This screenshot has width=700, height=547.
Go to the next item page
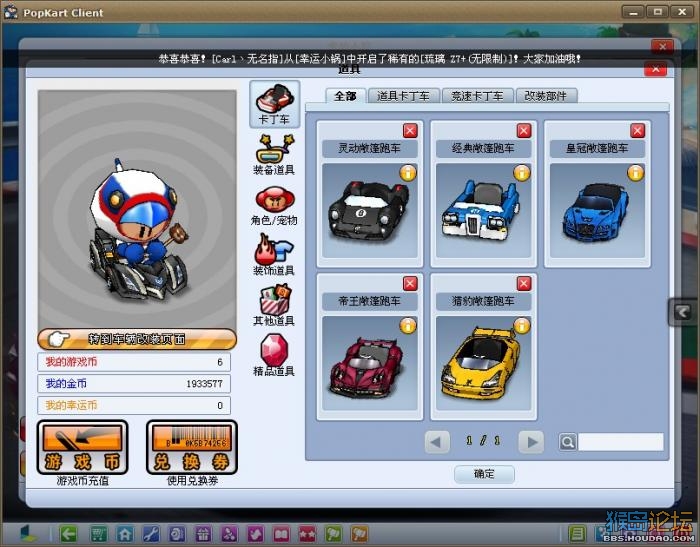[531, 442]
